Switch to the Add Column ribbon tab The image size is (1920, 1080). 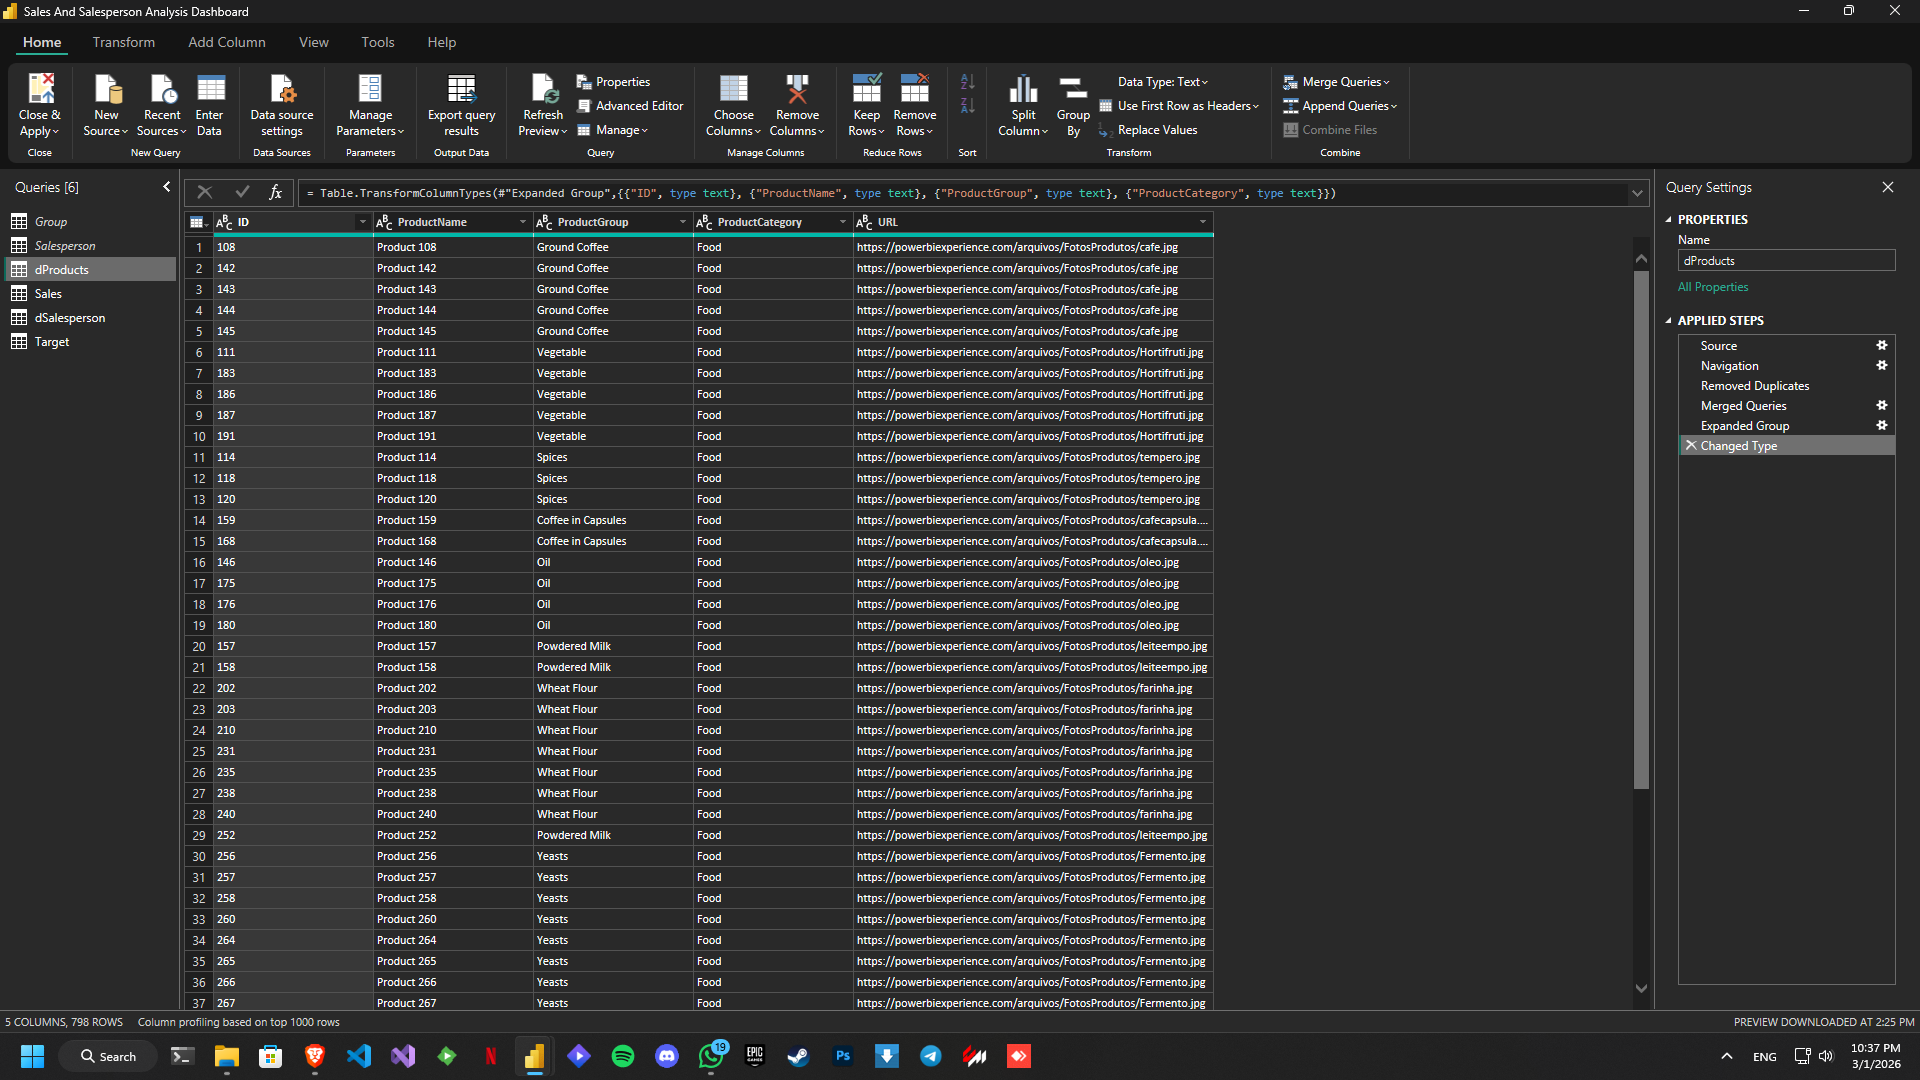coord(226,42)
